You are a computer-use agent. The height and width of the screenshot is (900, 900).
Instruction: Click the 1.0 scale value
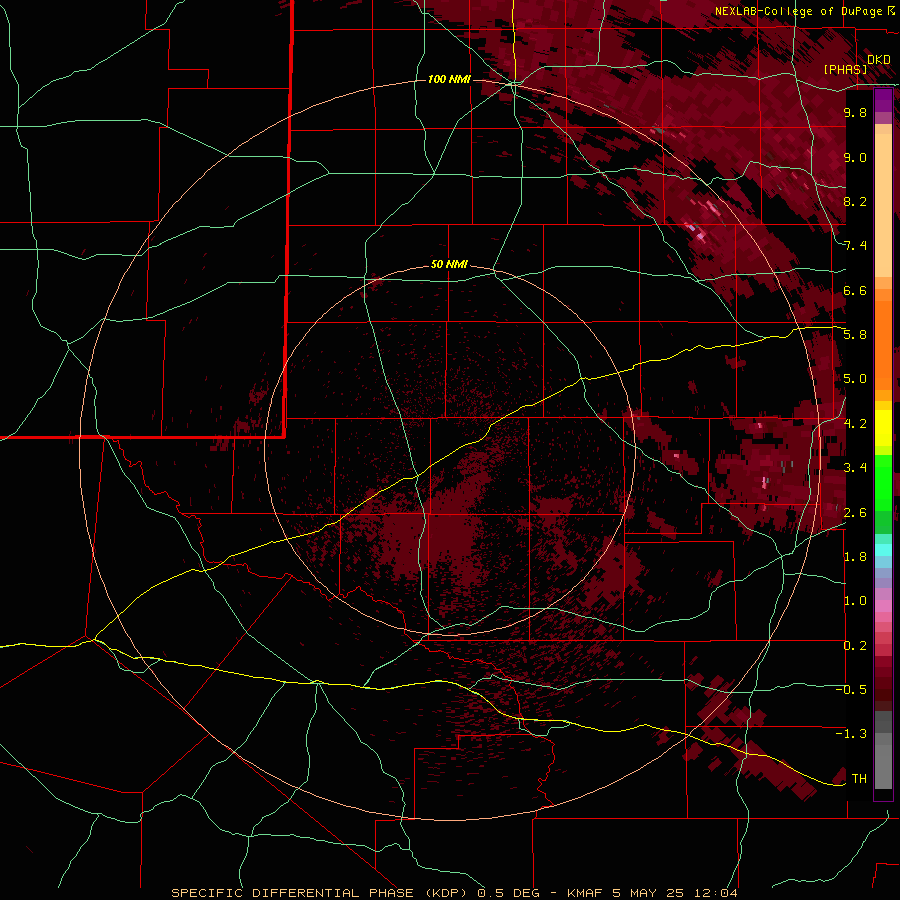(855, 600)
